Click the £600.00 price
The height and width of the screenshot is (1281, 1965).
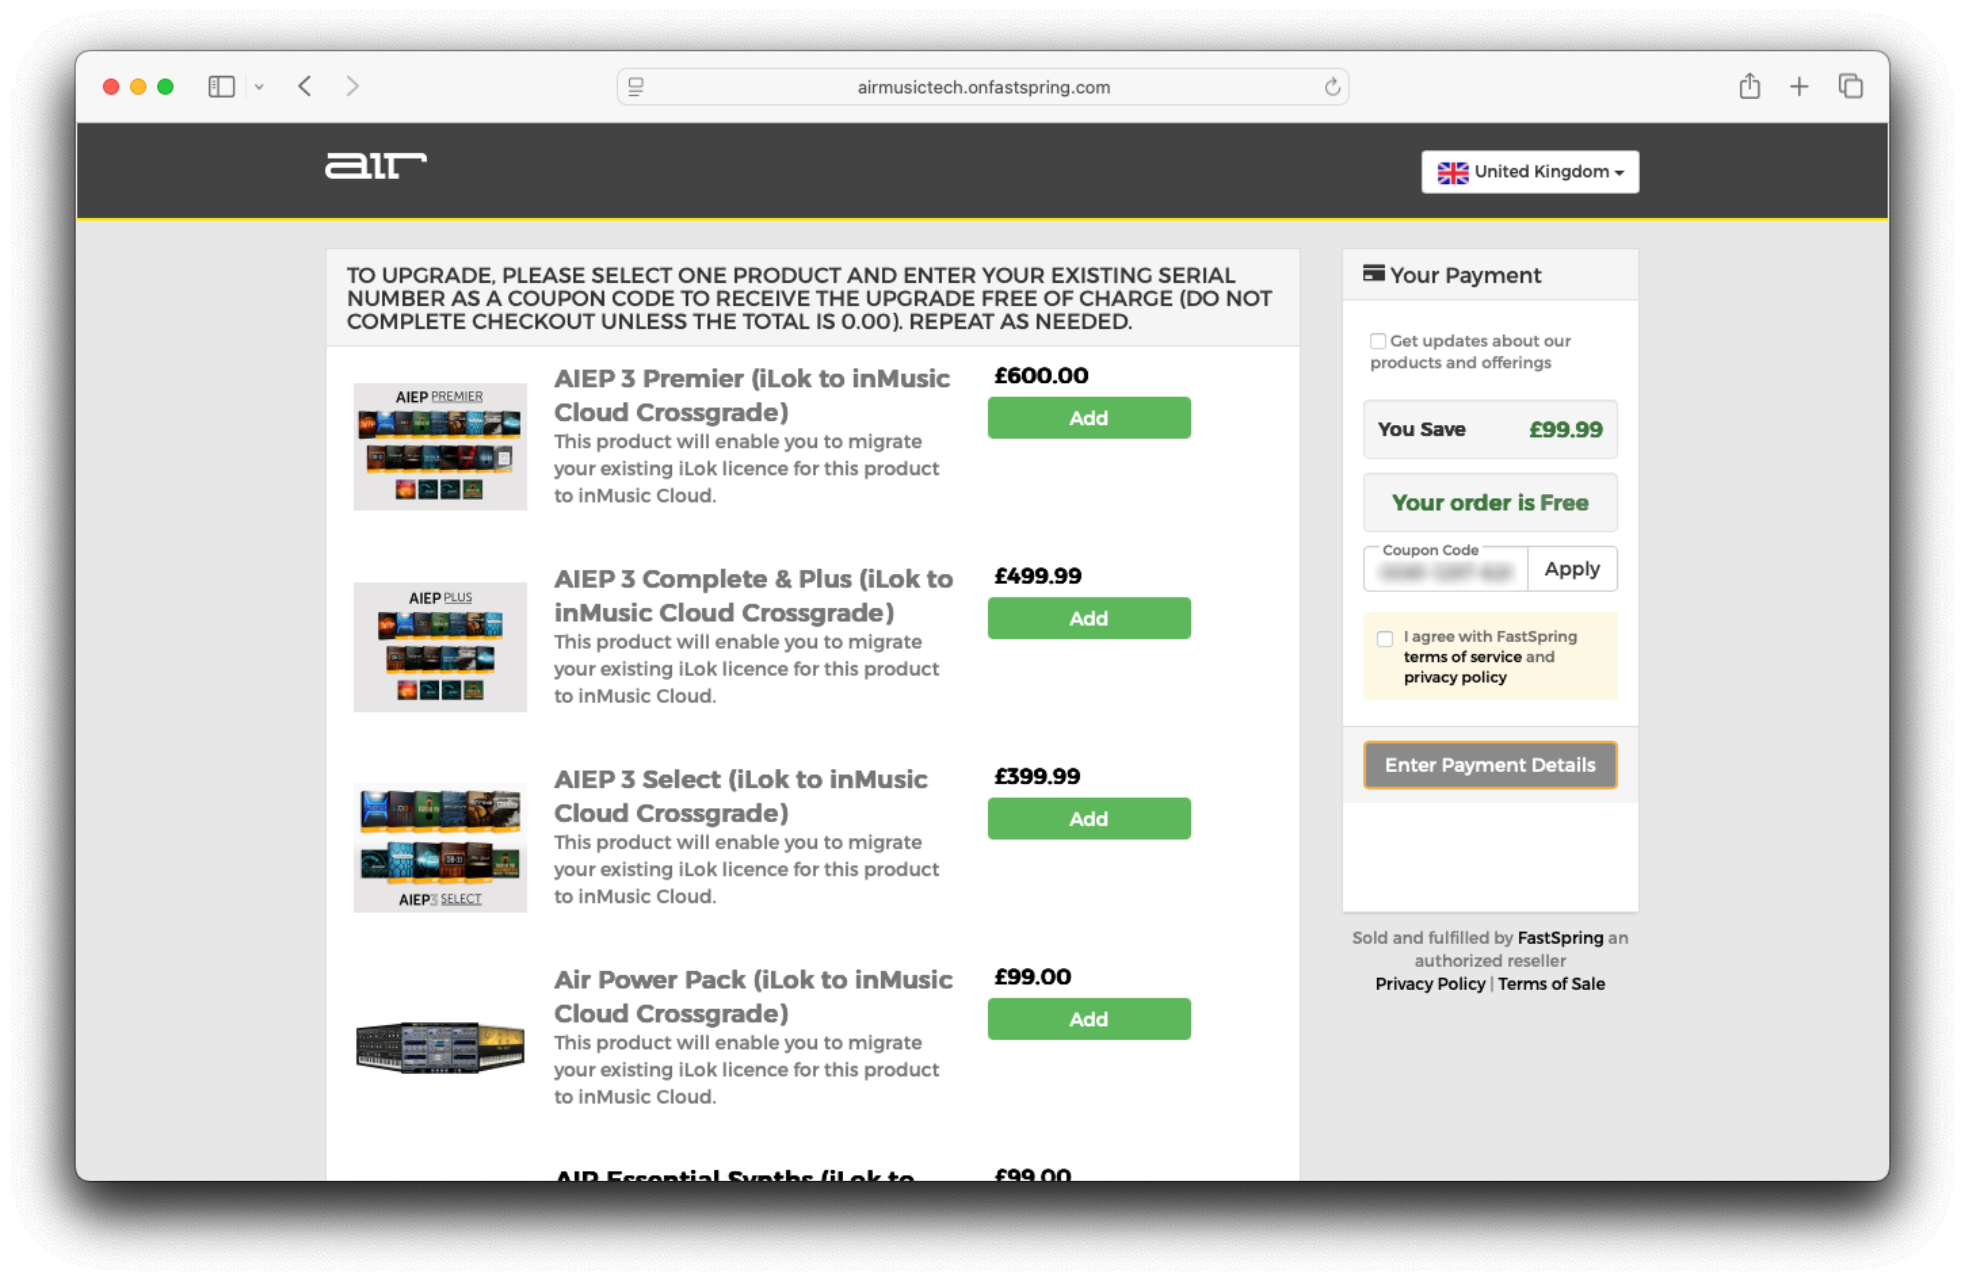[x=1041, y=376]
